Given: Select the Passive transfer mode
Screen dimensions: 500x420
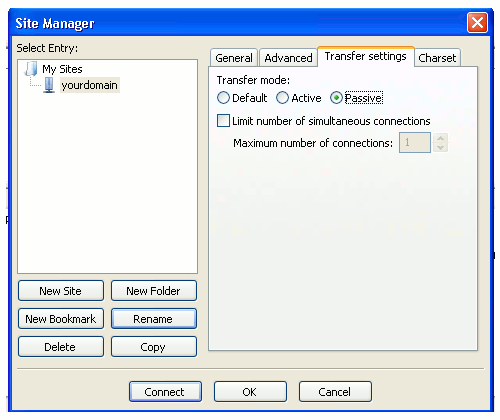Looking at the screenshot, I should click(336, 98).
